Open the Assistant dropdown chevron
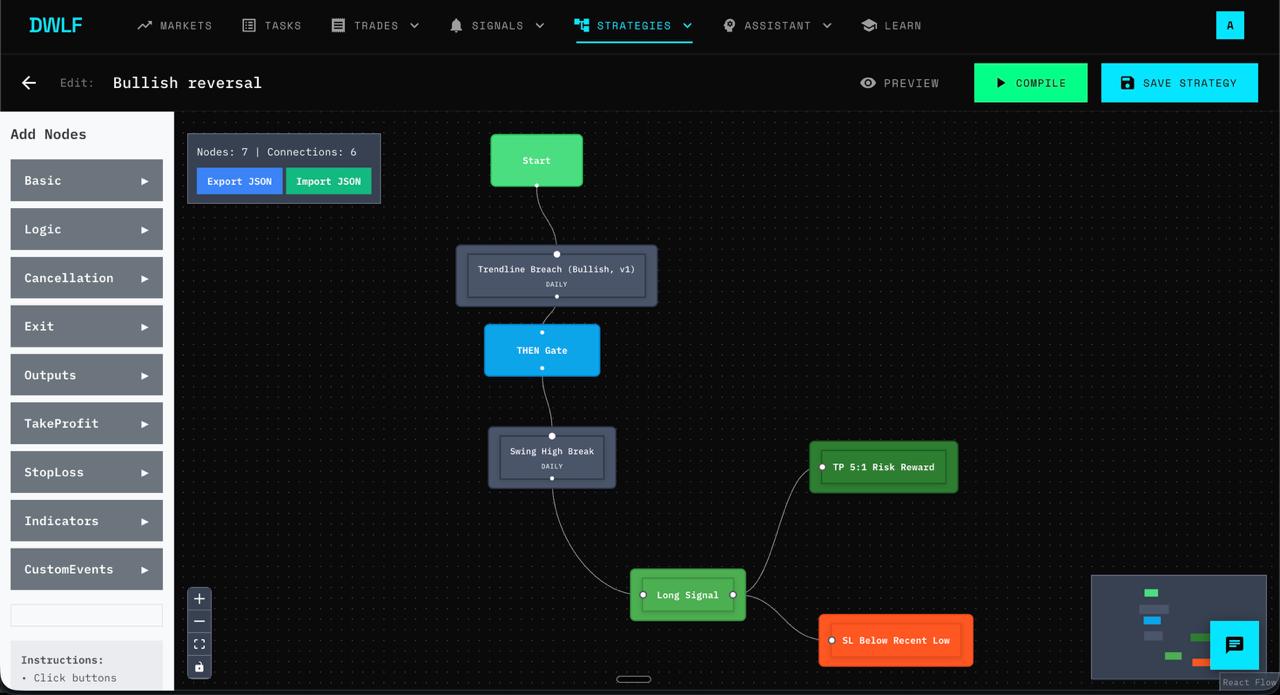The width and height of the screenshot is (1280, 695). point(826,25)
